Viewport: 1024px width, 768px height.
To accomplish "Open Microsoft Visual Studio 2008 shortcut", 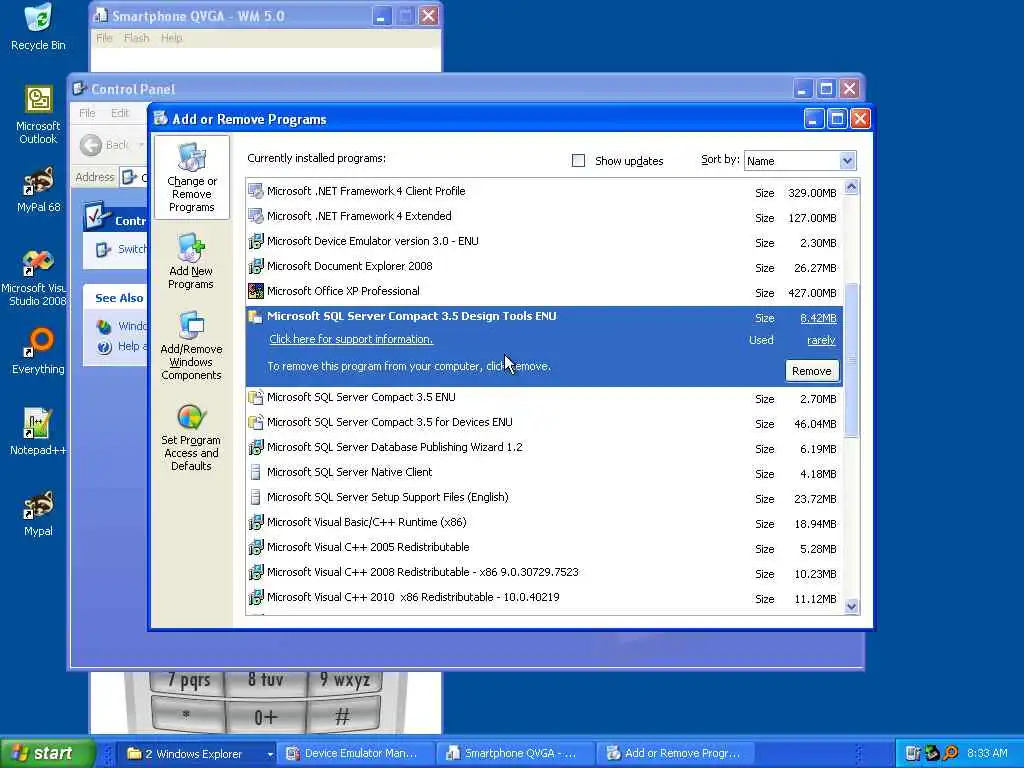I will (x=36, y=278).
